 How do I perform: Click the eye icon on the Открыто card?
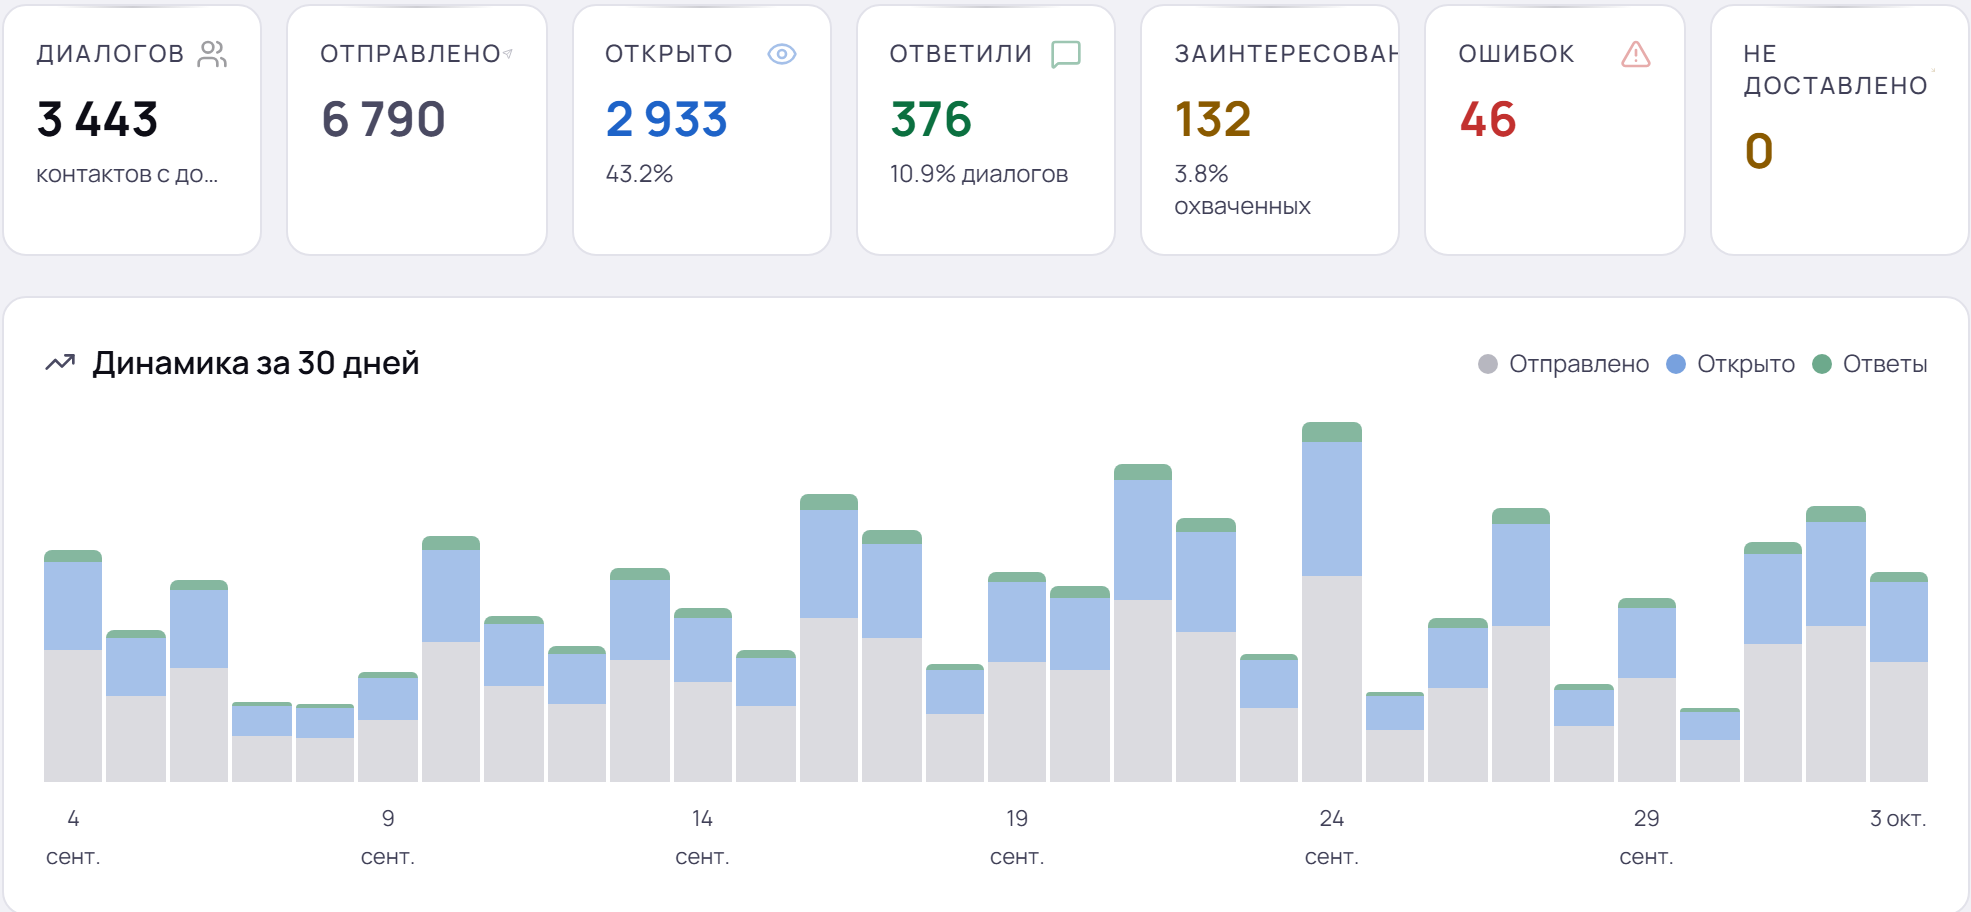[x=782, y=54]
